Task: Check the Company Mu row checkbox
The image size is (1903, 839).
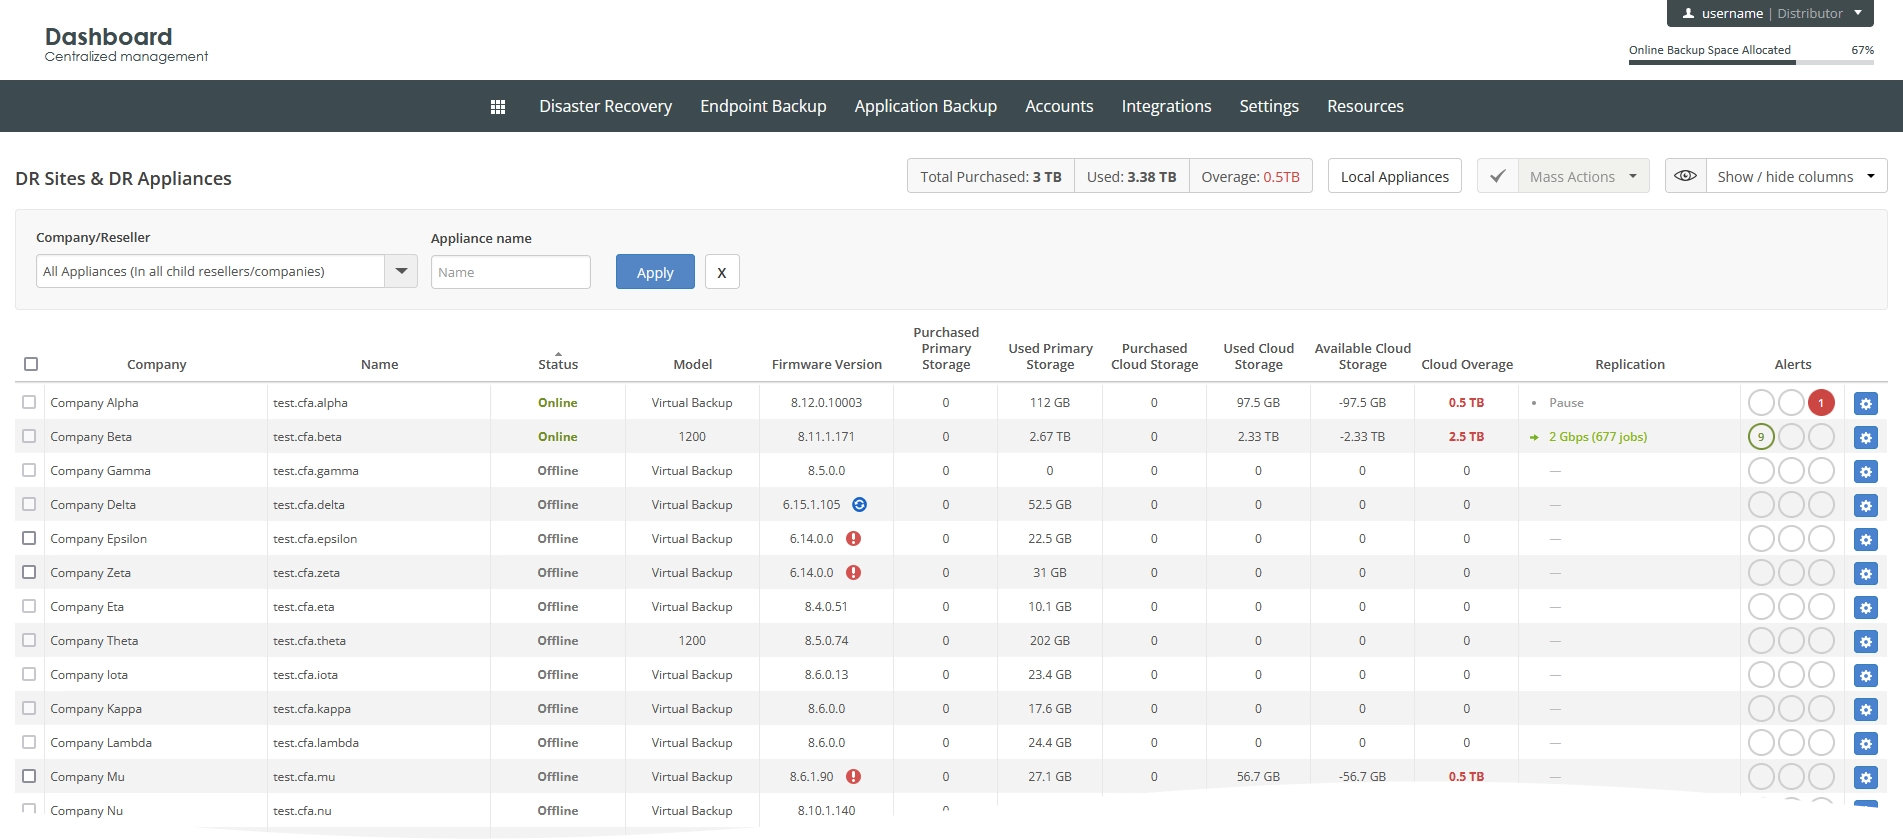Action: (x=29, y=776)
